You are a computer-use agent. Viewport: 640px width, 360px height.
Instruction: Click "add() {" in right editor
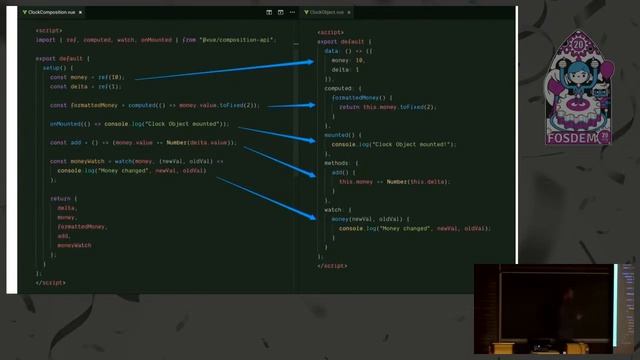343,173
